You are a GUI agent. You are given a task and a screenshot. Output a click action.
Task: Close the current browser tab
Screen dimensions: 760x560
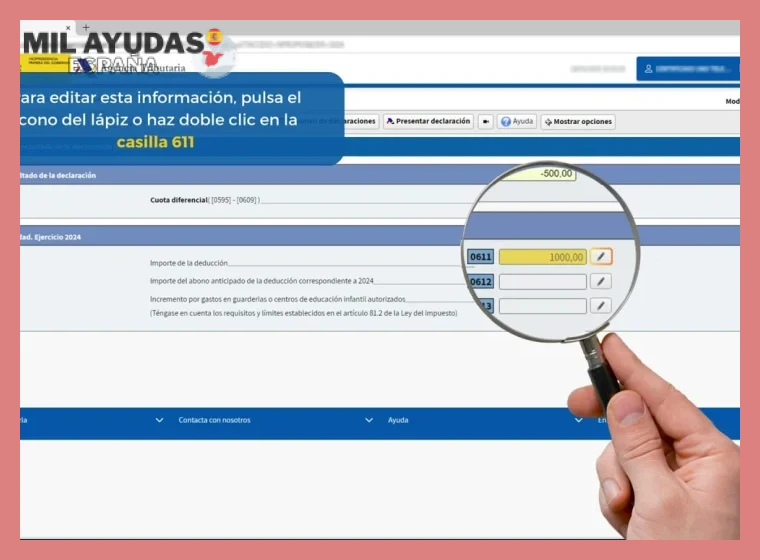68,28
